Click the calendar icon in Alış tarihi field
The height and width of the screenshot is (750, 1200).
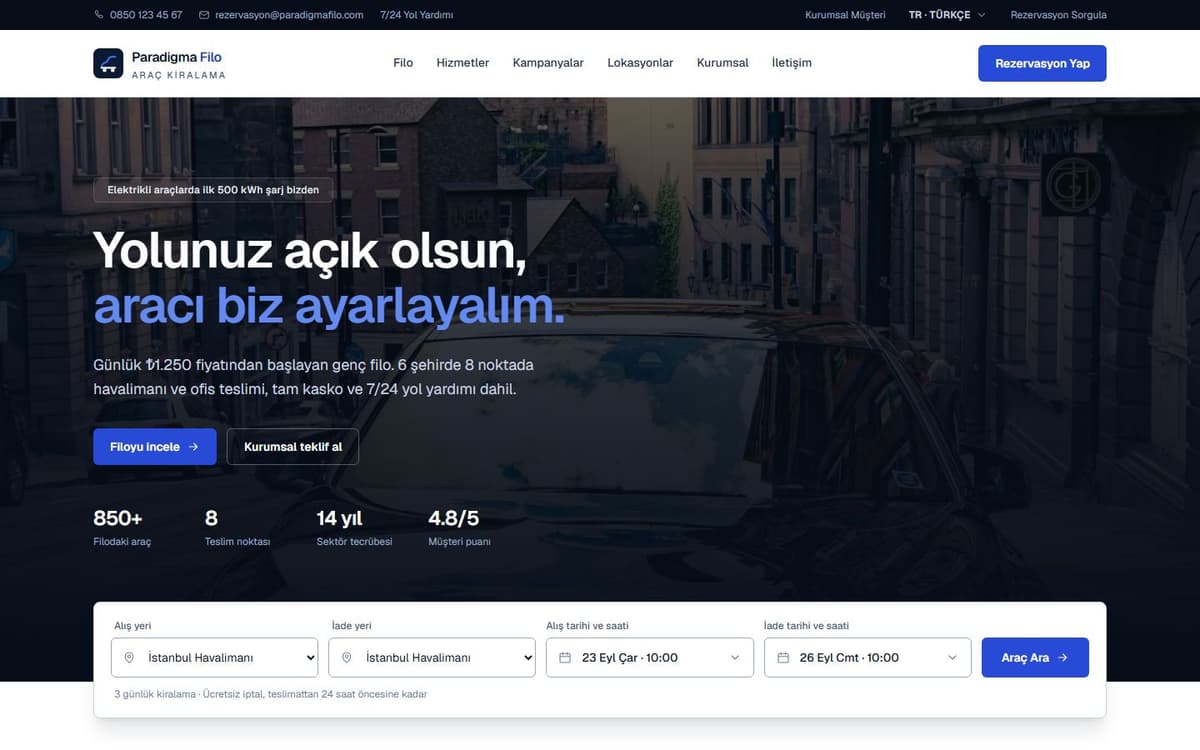(x=564, y=658)
